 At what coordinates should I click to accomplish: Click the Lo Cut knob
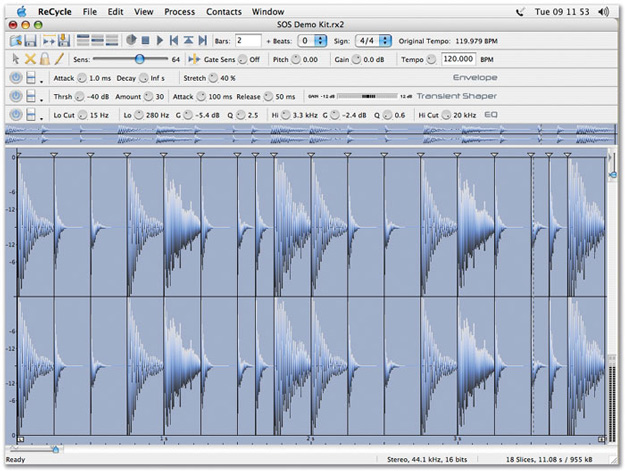(83, 115)
